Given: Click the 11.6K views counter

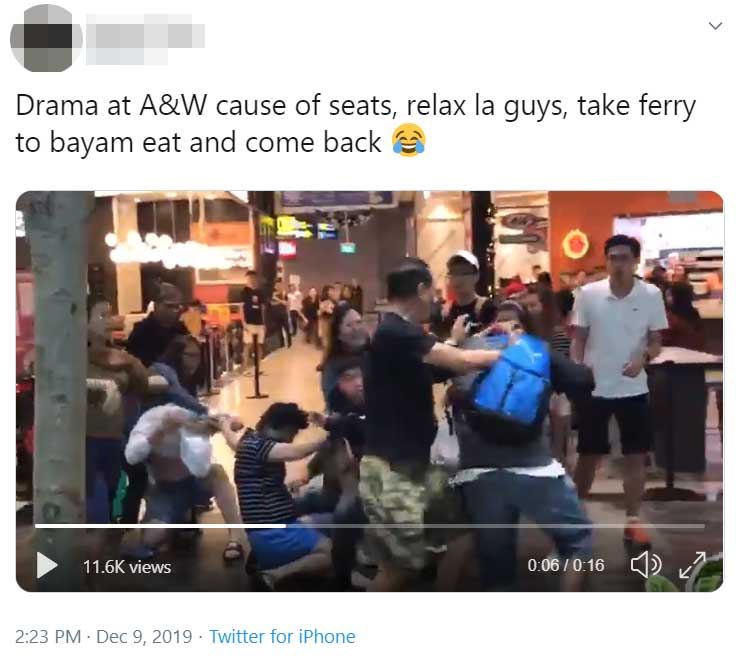Looking at the screenshot, I should [x=127, y=567].
